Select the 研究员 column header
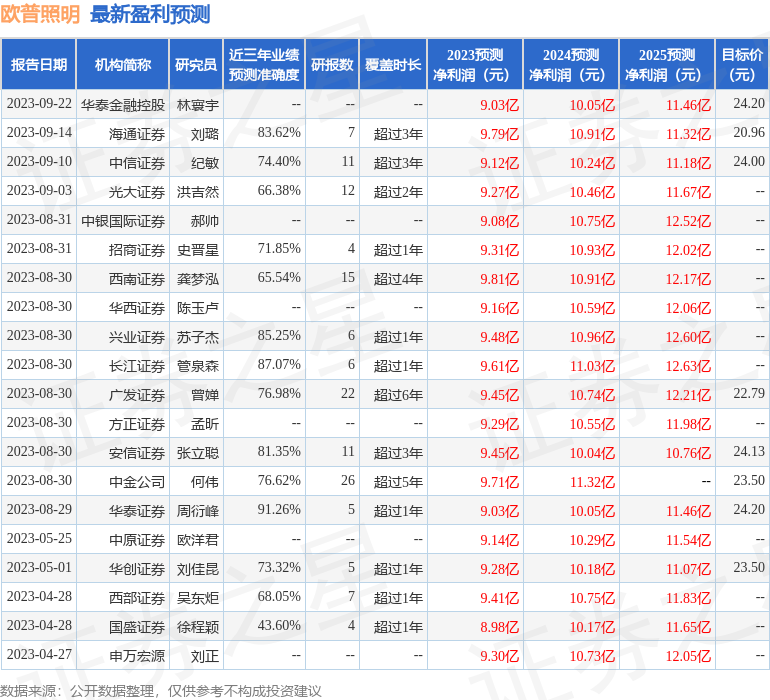The image size is (770, 700). (x=196, y=65)
